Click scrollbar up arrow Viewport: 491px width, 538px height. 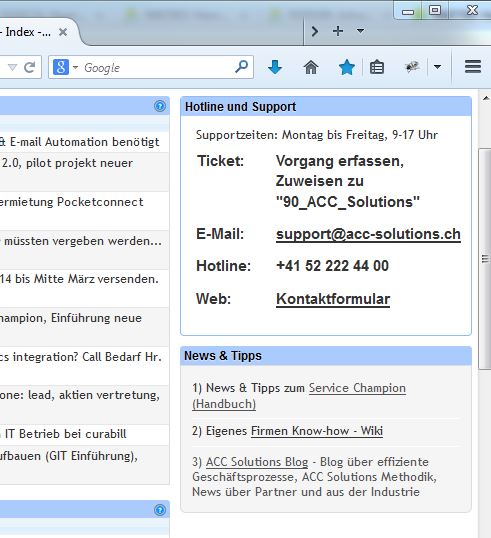(486, 98)
